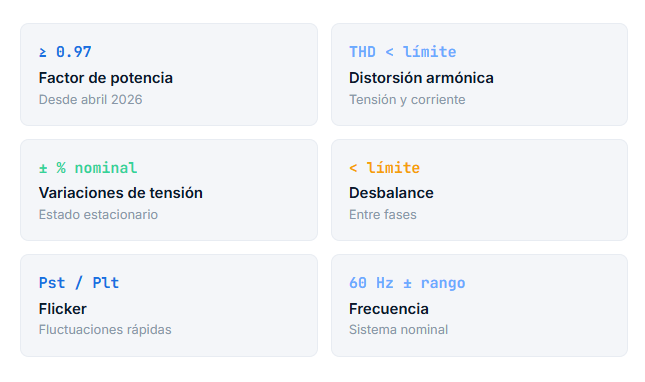Click the Fluctuaciones rápidas subtitle
Viewport: 645px width, 382px height.
click(105, 330)
